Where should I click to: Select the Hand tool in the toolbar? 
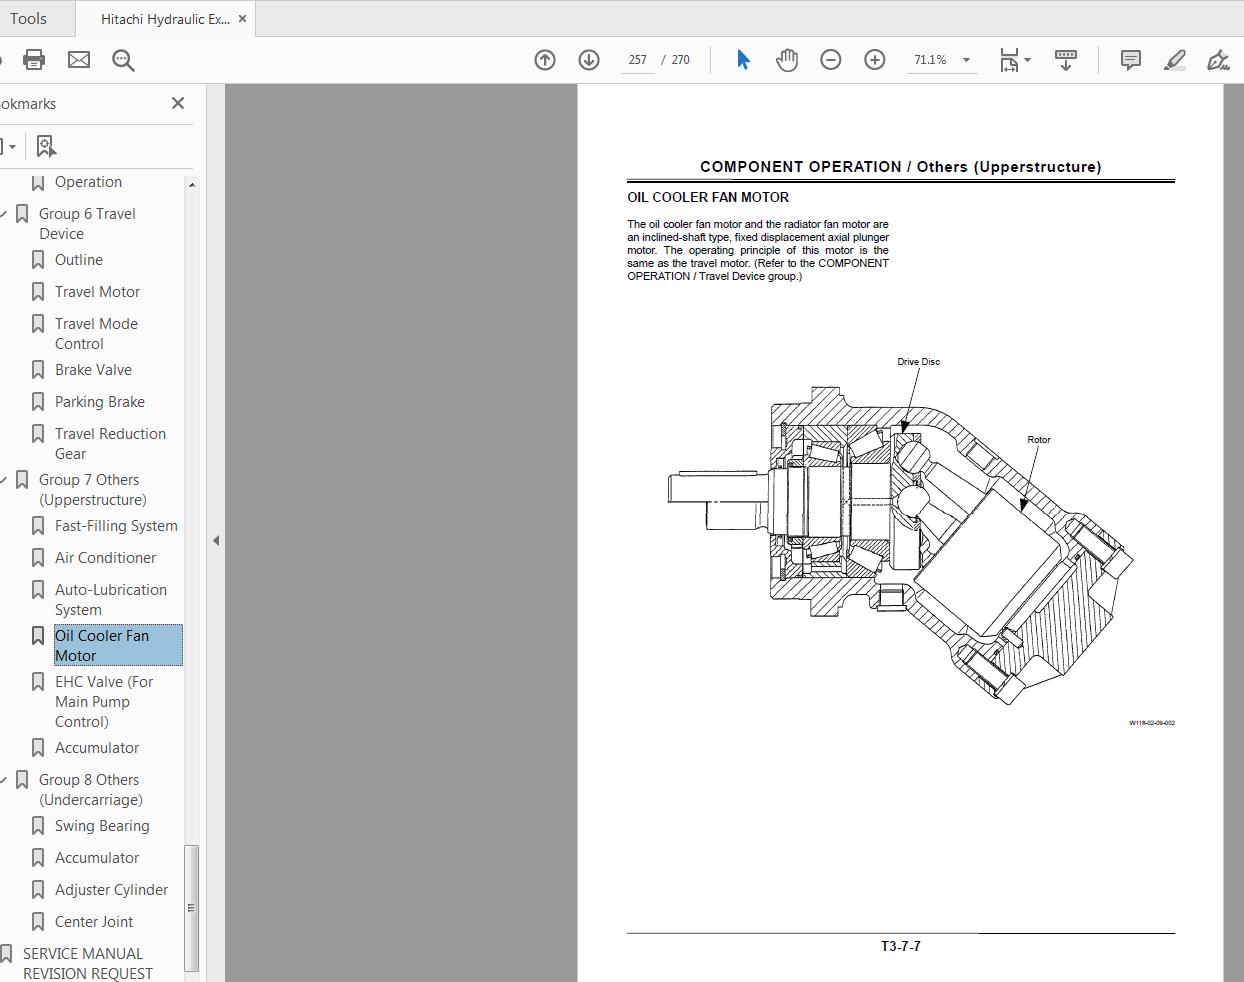tap(787, 60)
